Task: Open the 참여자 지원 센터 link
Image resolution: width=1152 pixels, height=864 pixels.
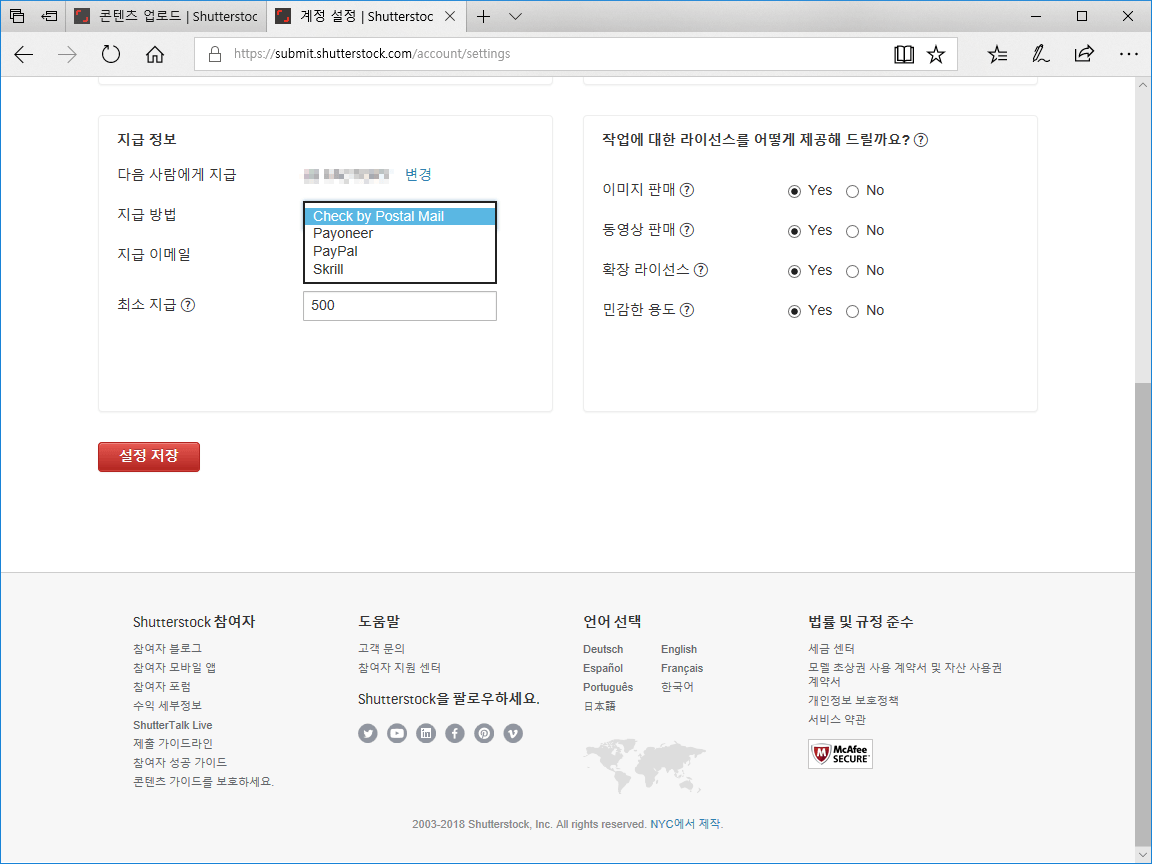Action: coord(400,668)
